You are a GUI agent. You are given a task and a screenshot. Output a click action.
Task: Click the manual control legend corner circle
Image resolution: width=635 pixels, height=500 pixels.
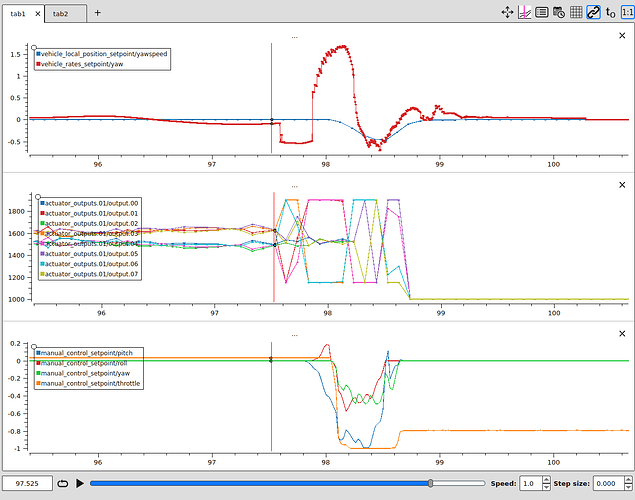(34, 347)
